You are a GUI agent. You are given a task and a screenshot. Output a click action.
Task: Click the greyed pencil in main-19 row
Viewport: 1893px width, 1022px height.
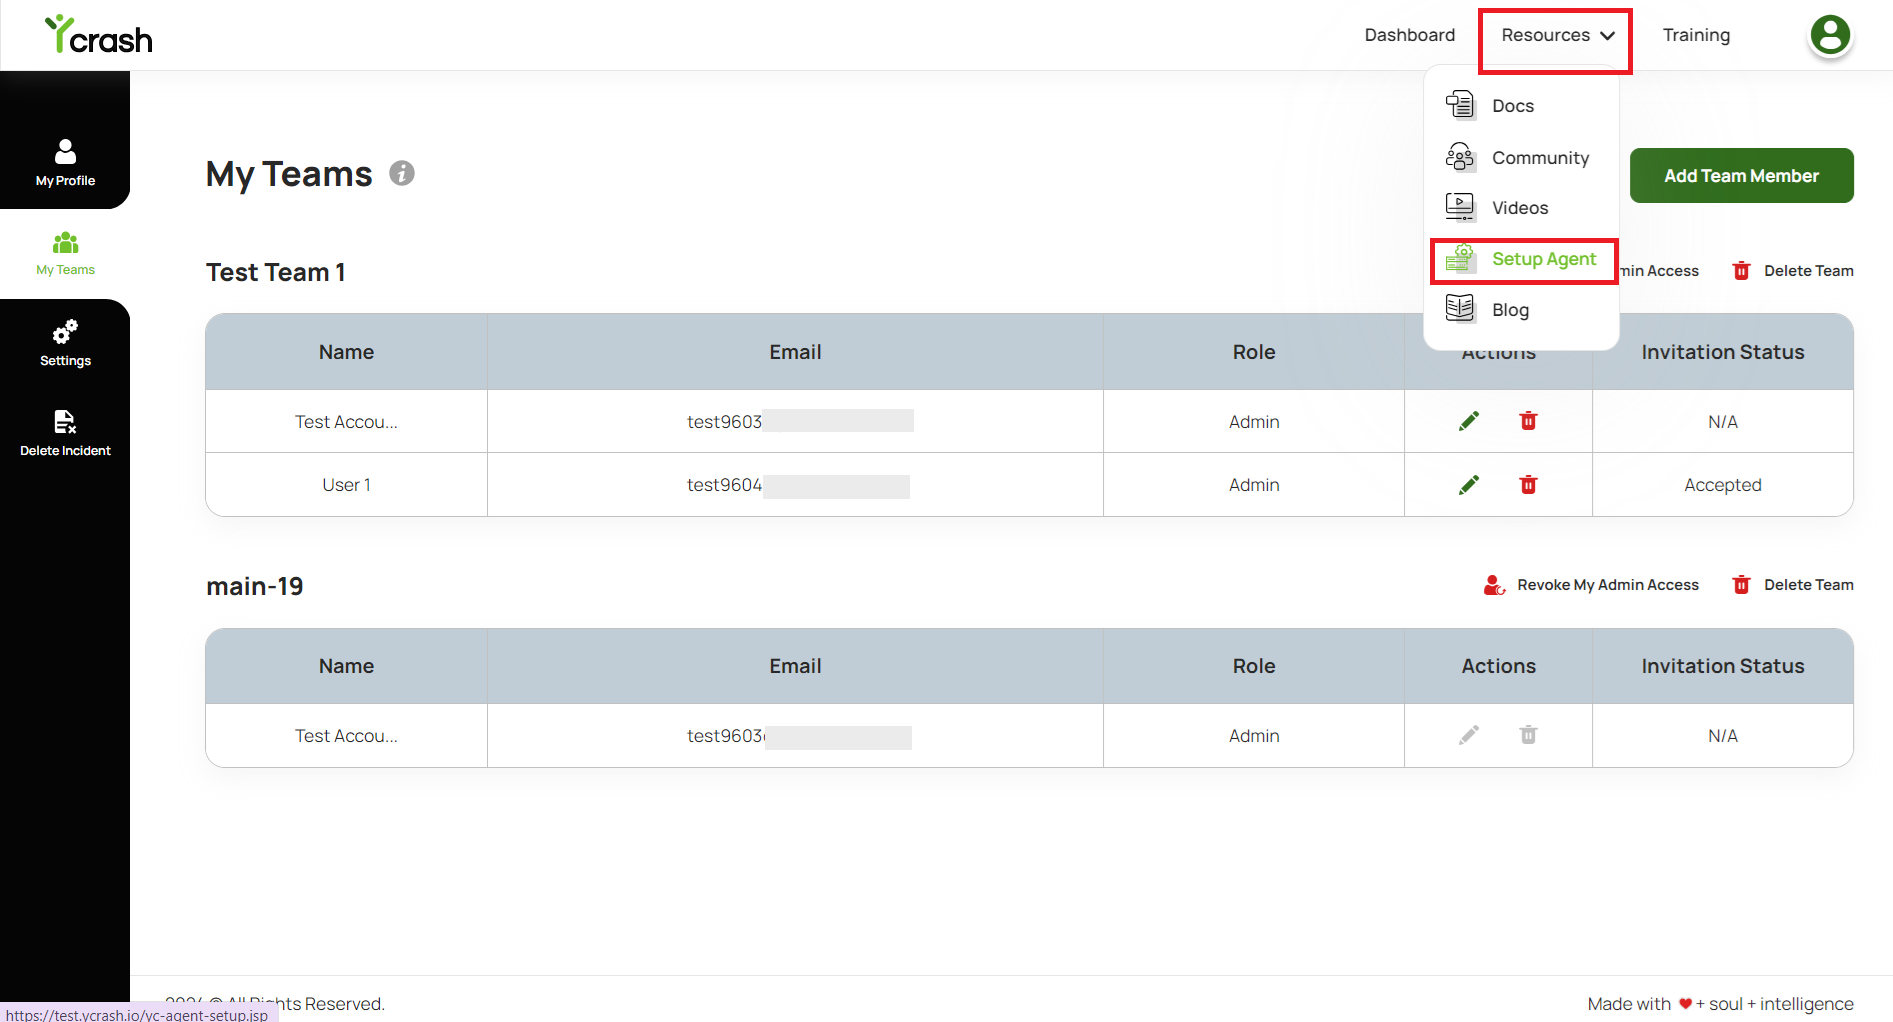point(1469,735)
